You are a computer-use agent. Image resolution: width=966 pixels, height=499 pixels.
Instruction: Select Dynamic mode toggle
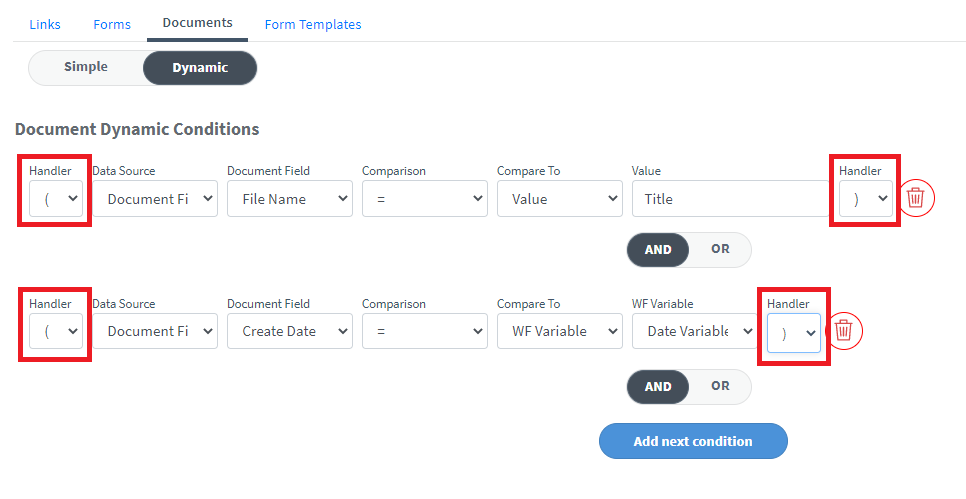click(200, 68)
